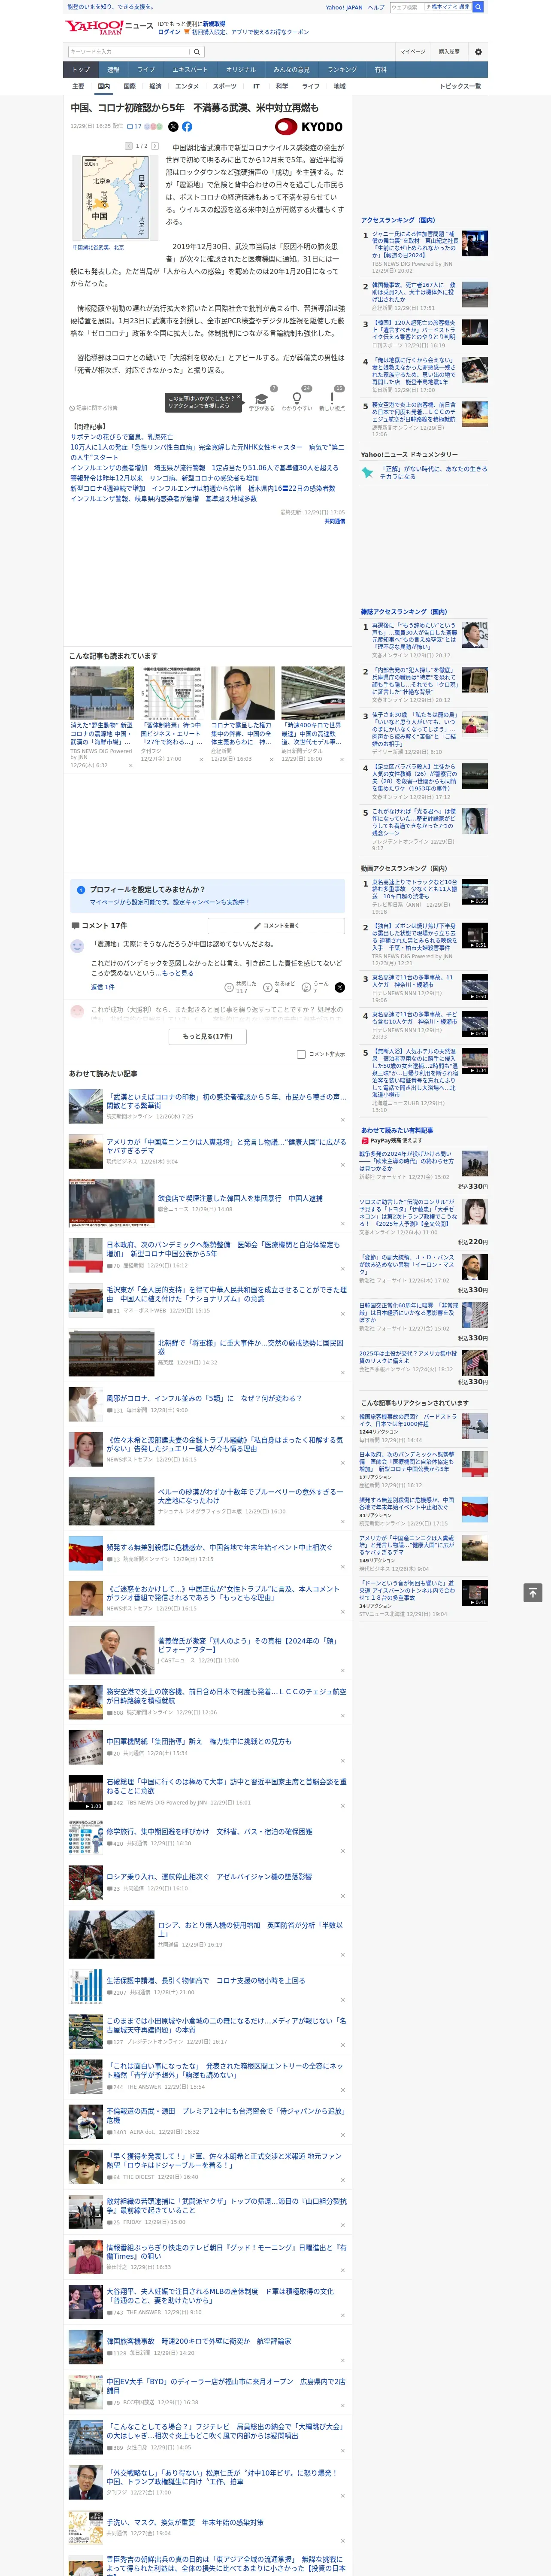
Task: Expand first comment via …もっと見る
Action: [175, 973]
